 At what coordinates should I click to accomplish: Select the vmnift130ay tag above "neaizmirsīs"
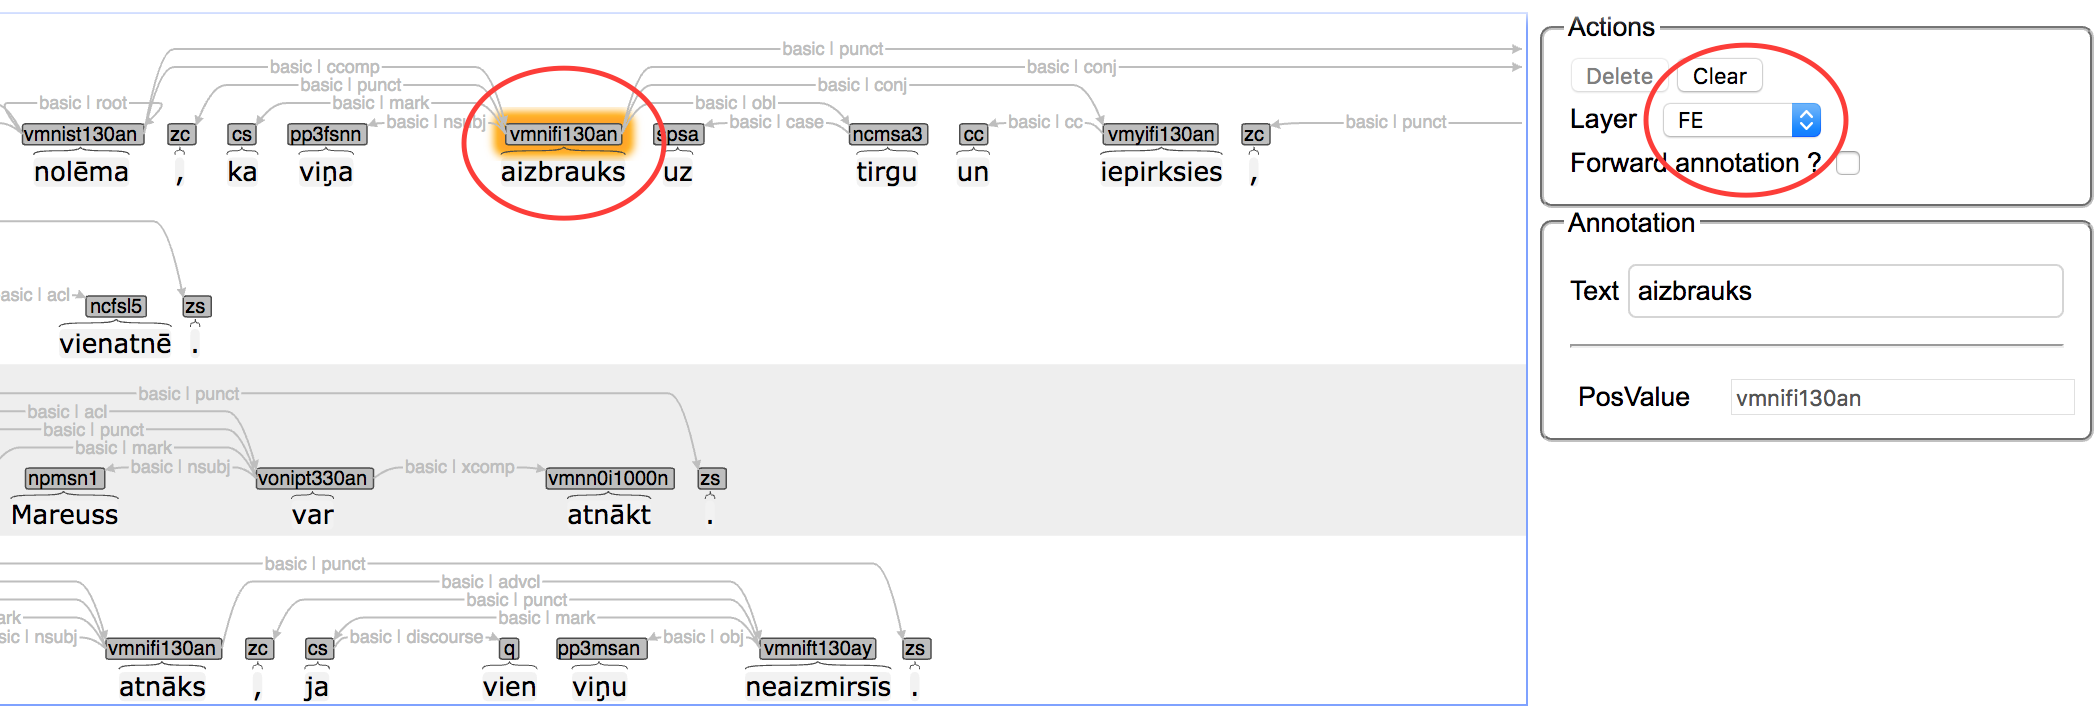point(819,649)
